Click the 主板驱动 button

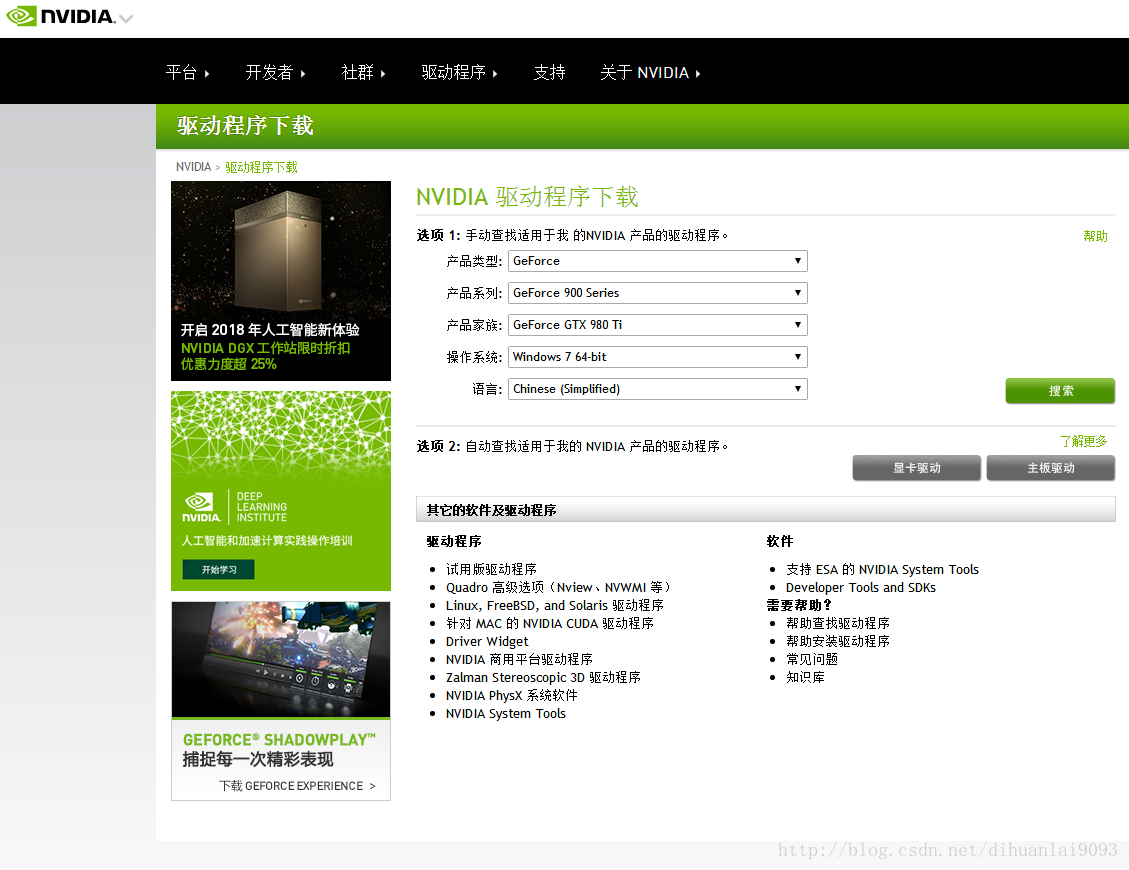click(x=1051, y=468)
